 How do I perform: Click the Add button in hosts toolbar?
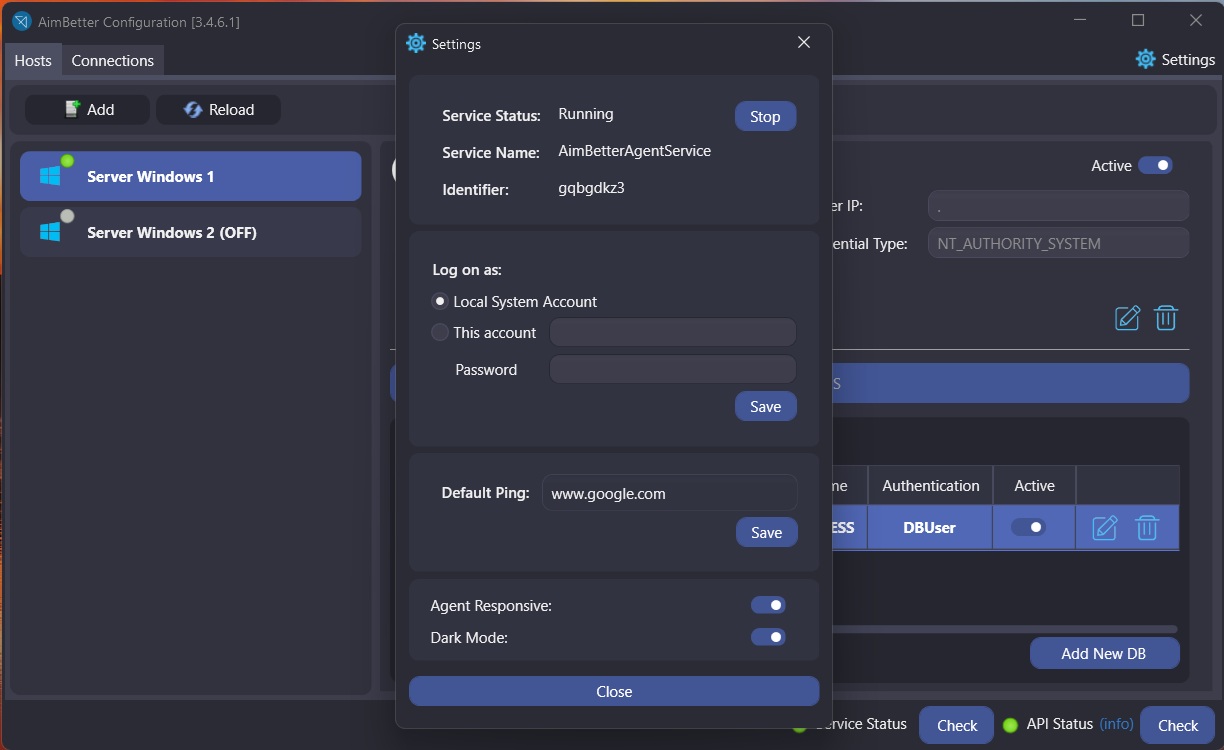[88, 109]
